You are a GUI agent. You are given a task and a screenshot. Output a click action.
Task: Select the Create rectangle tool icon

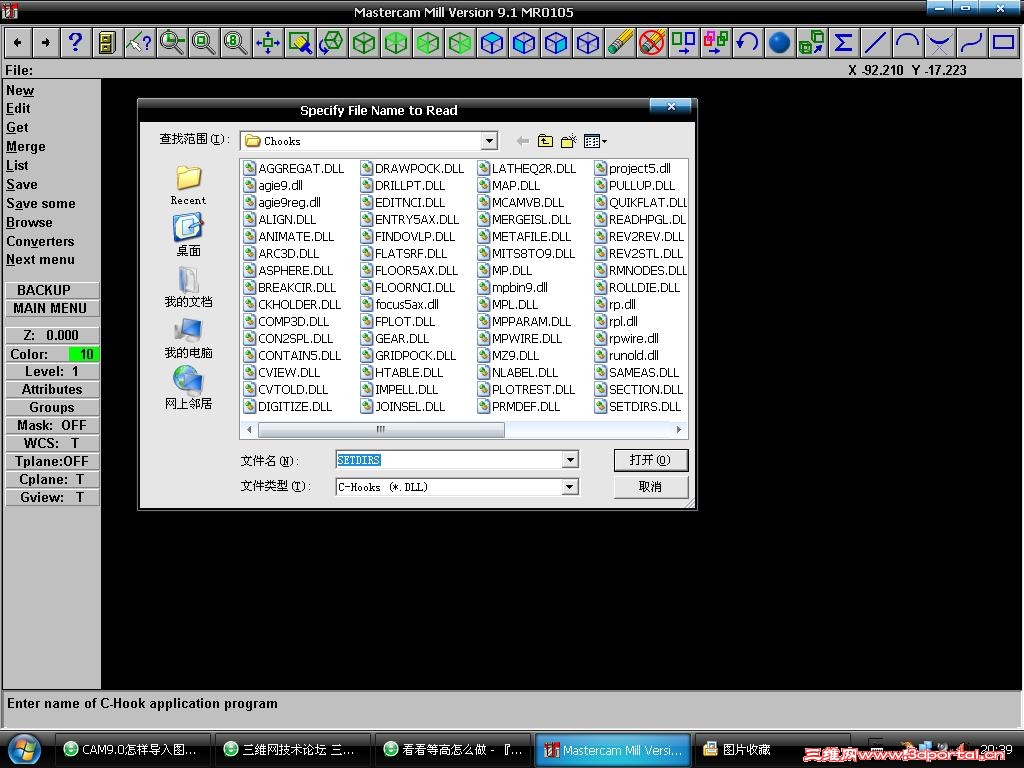[1004, 43]
